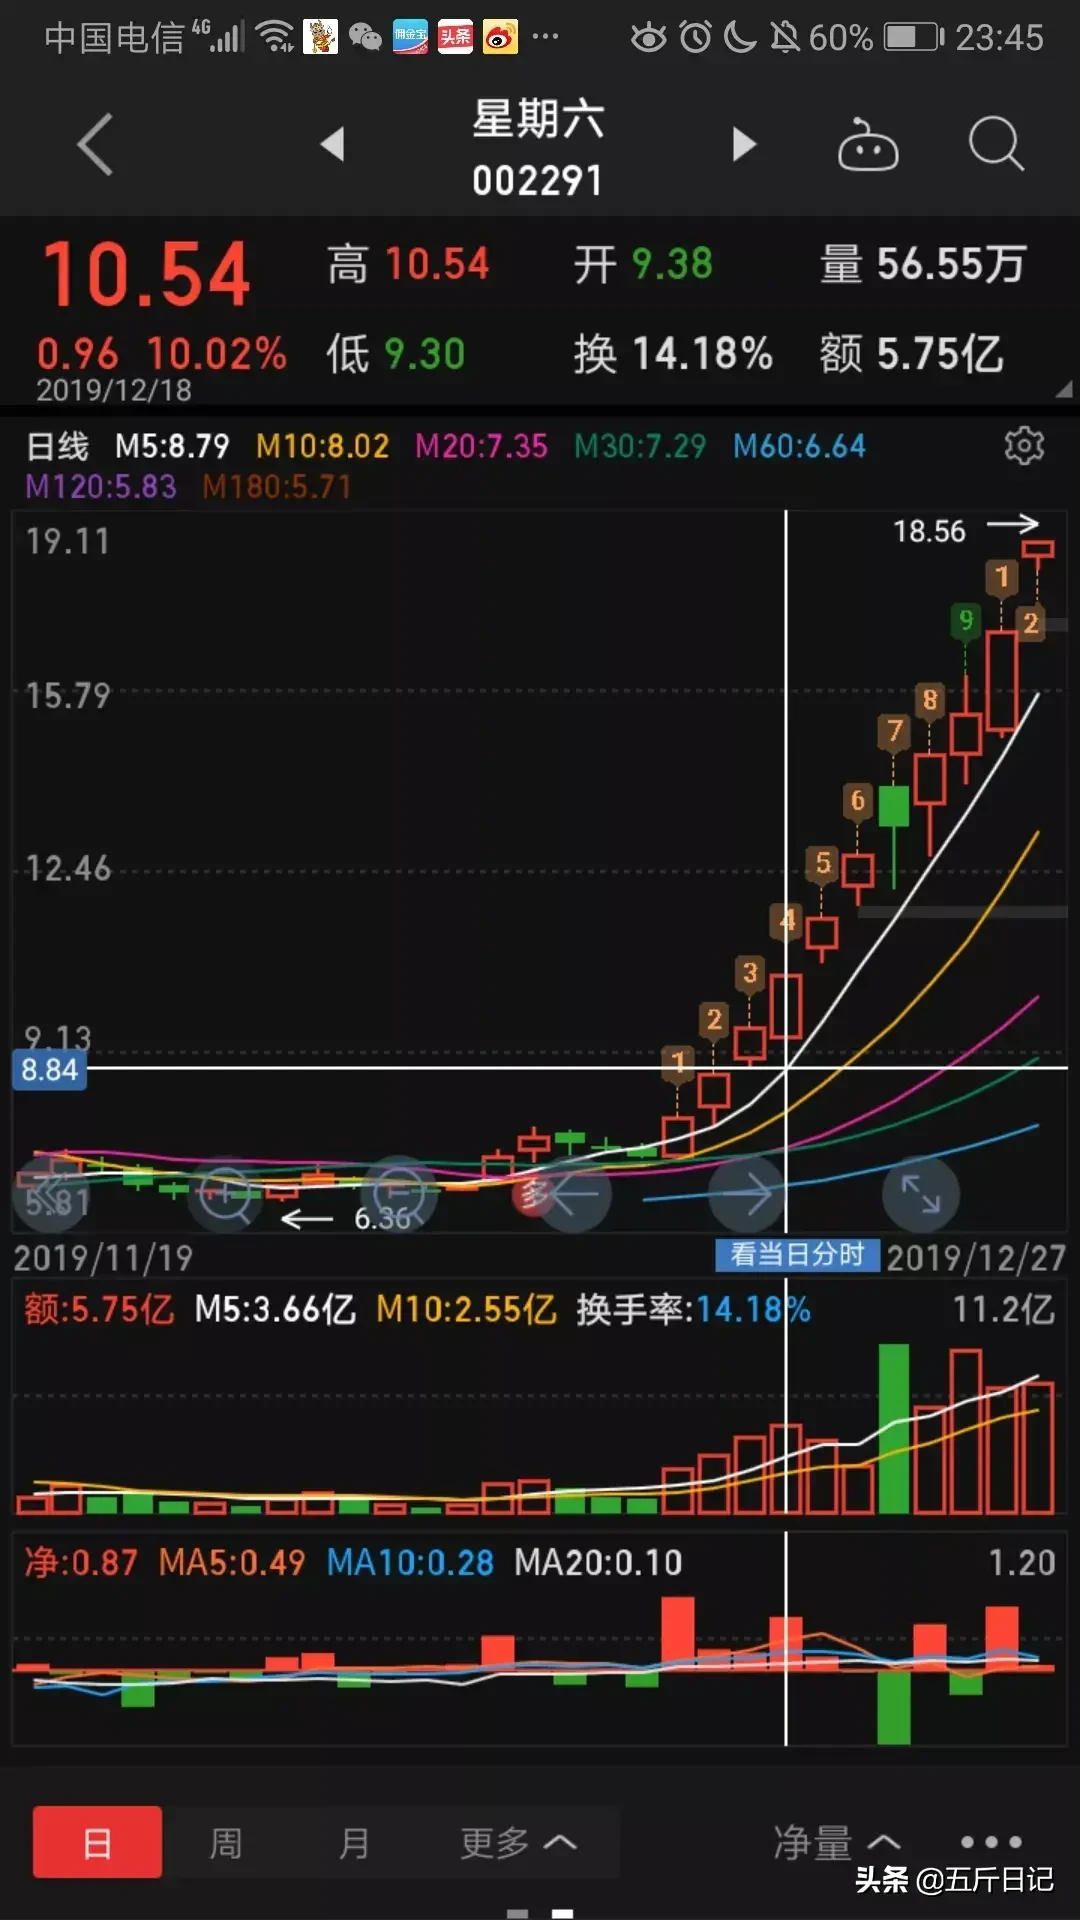Tap the 换 14.18% turnover value
Image resolution: width=1080 pixels, height=1920 pixels.
672,354
